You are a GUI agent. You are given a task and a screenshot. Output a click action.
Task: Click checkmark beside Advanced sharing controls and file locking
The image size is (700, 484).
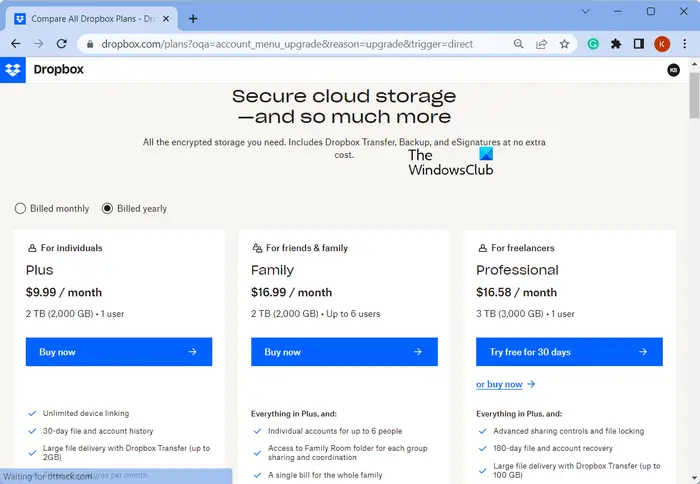point(483,431)
